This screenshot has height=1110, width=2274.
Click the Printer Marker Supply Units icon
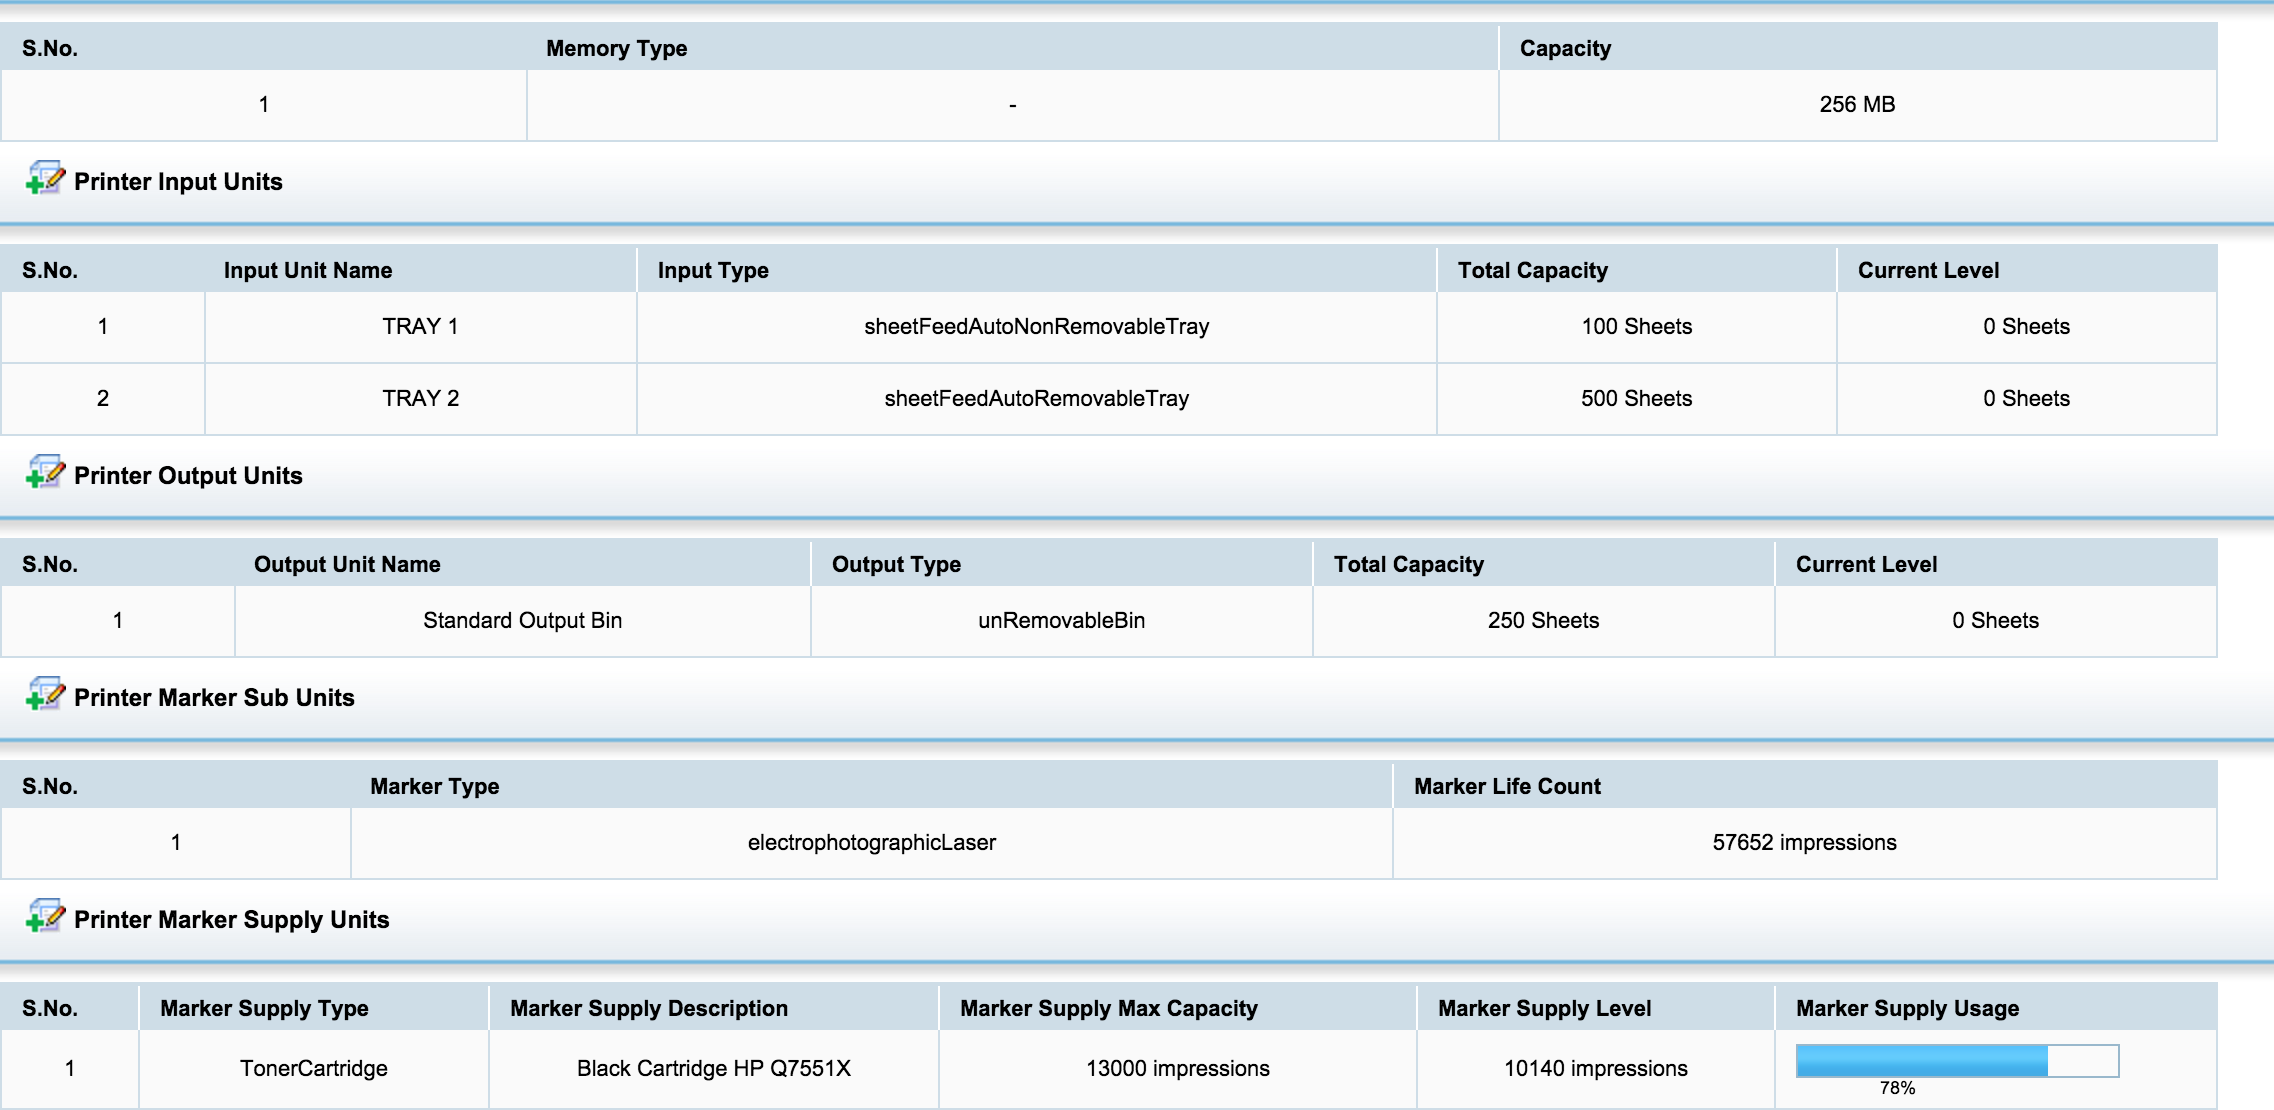45,917
